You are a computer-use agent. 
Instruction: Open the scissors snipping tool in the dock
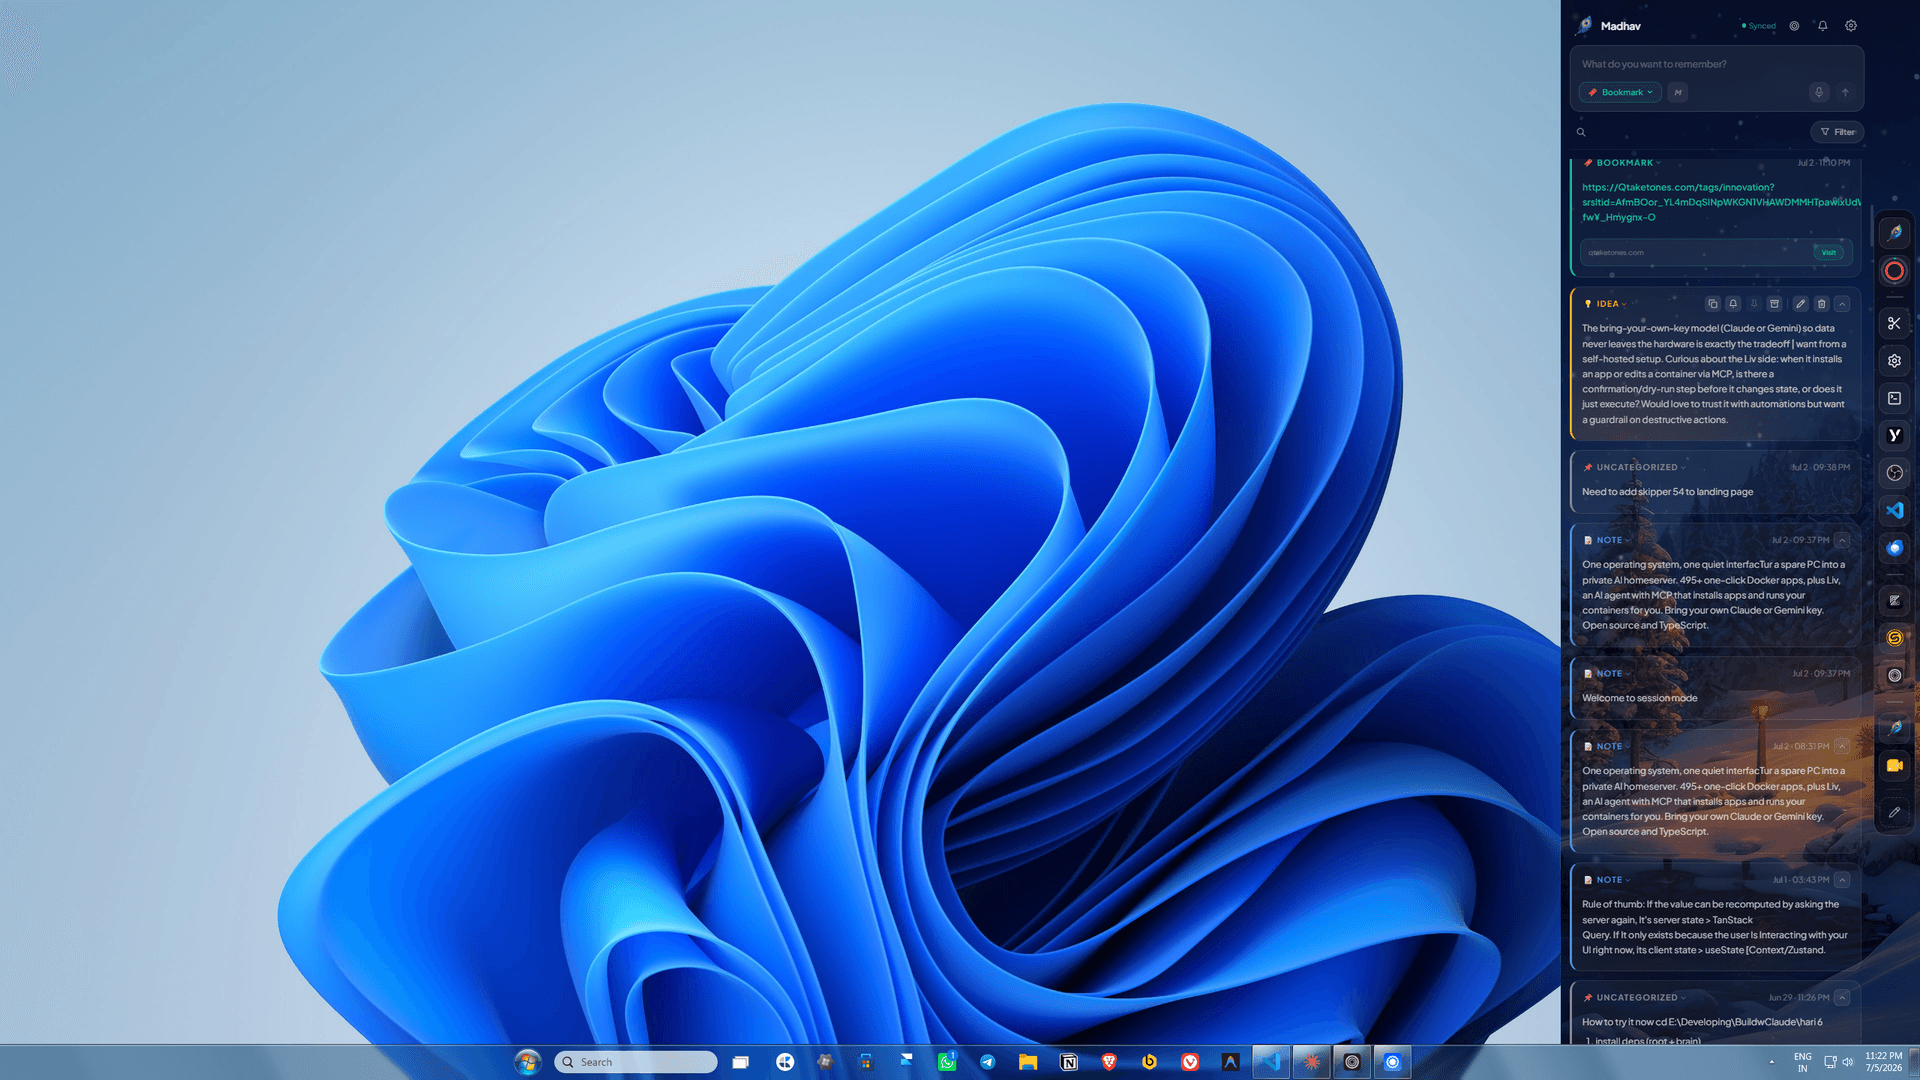1894,323
